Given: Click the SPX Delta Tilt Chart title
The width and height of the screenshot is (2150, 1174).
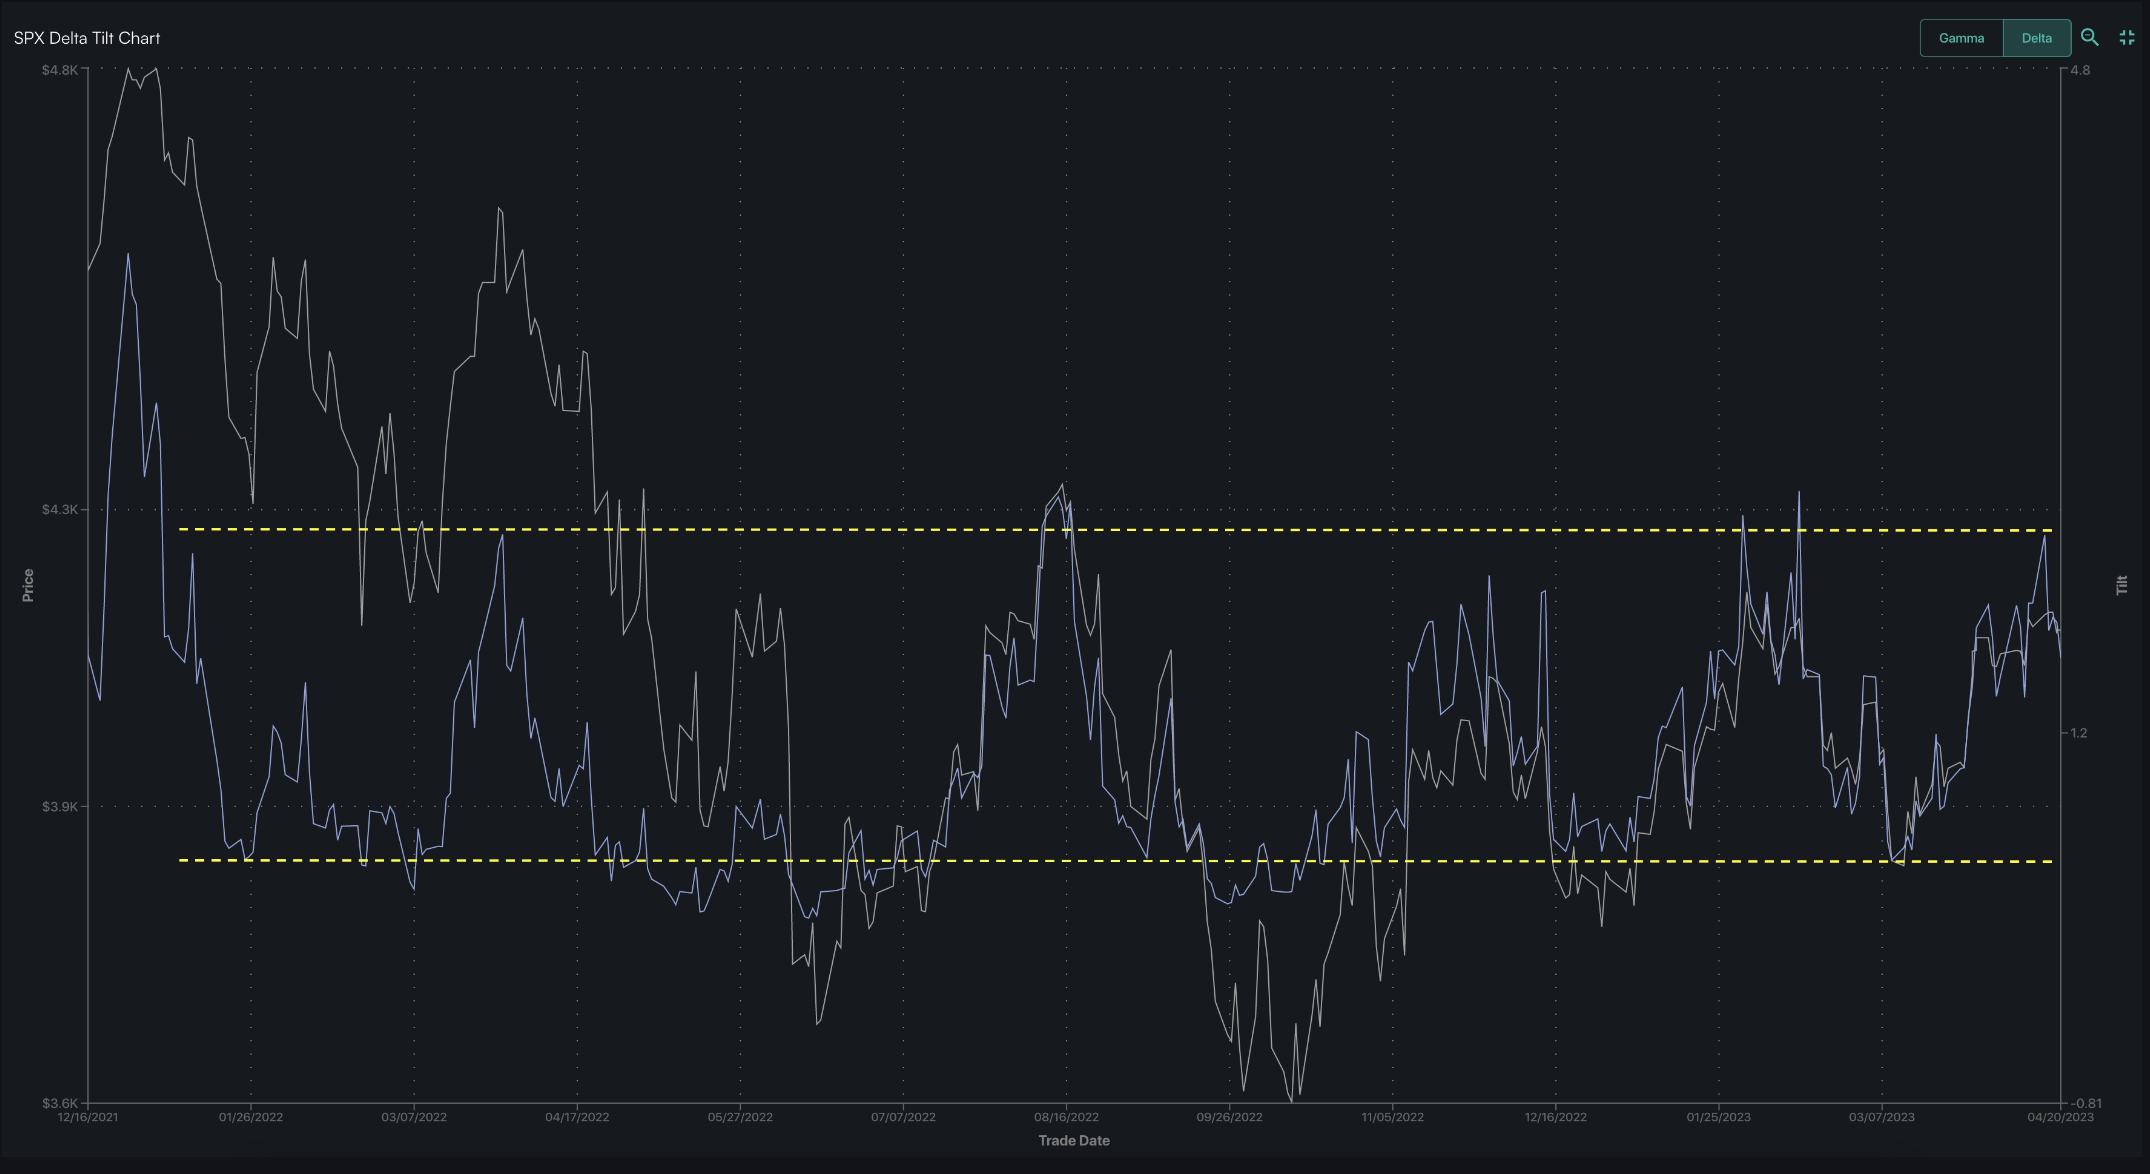Looking at the screenshot, I should click(x=87, y=38).
